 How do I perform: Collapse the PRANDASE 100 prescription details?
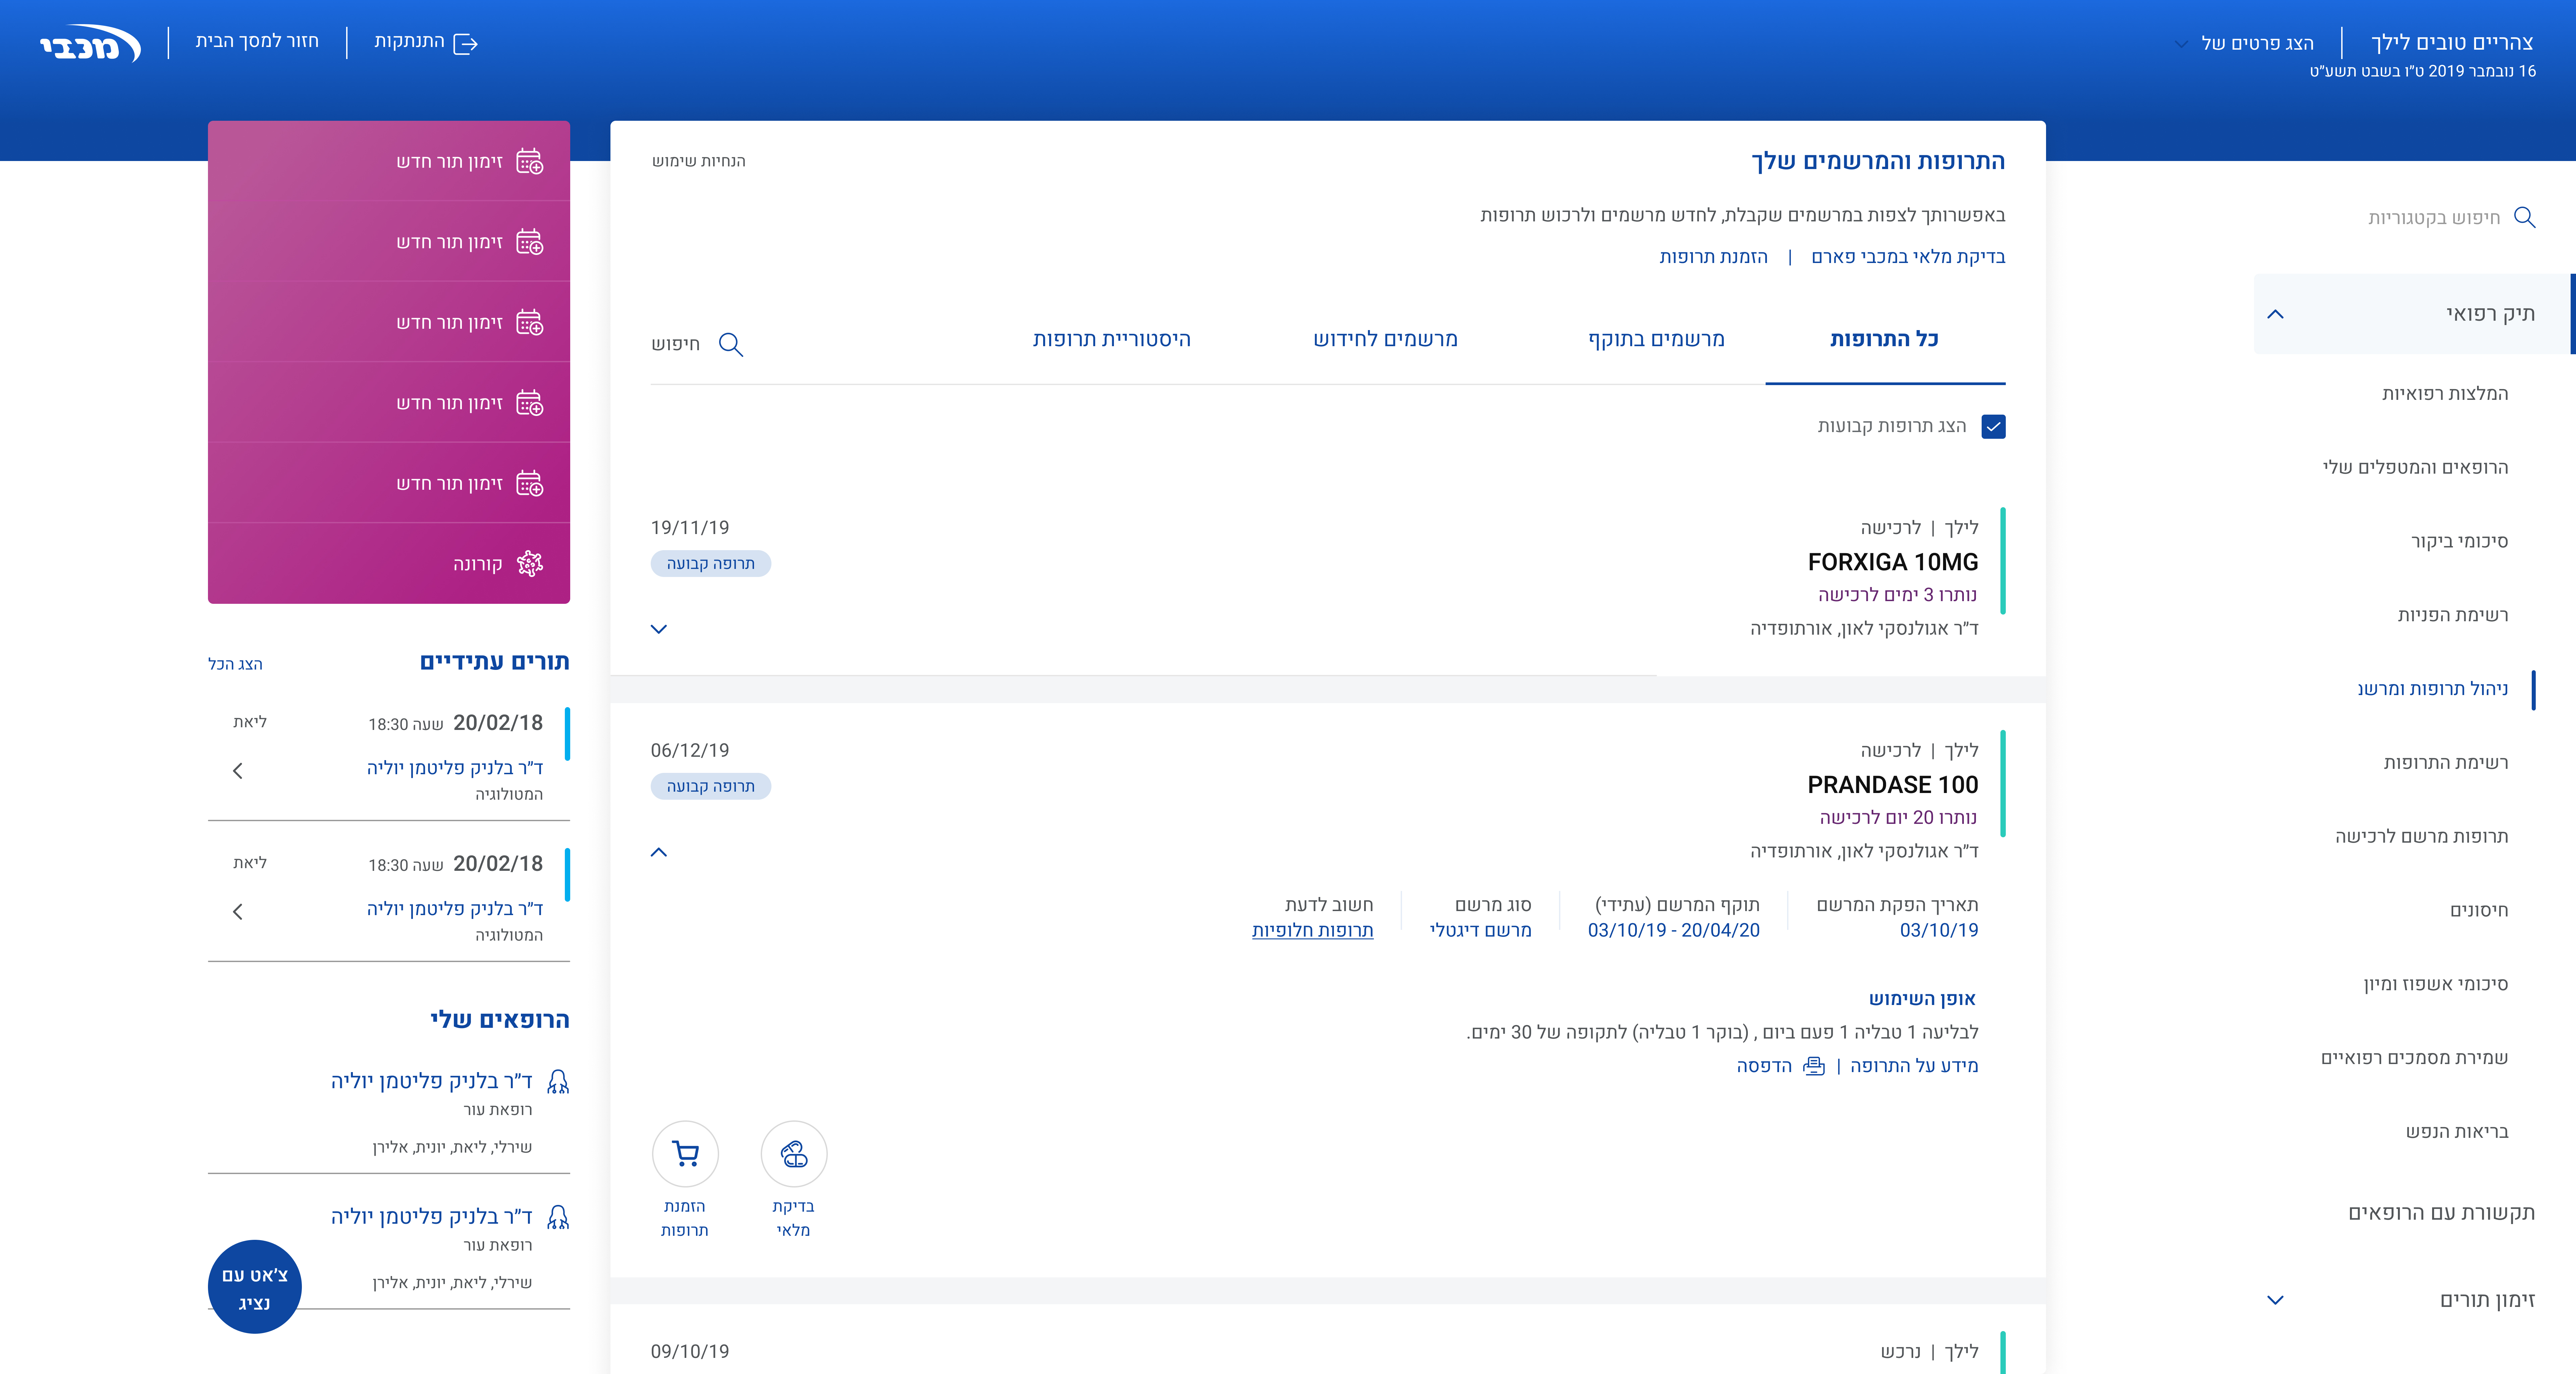coord(659,852)
